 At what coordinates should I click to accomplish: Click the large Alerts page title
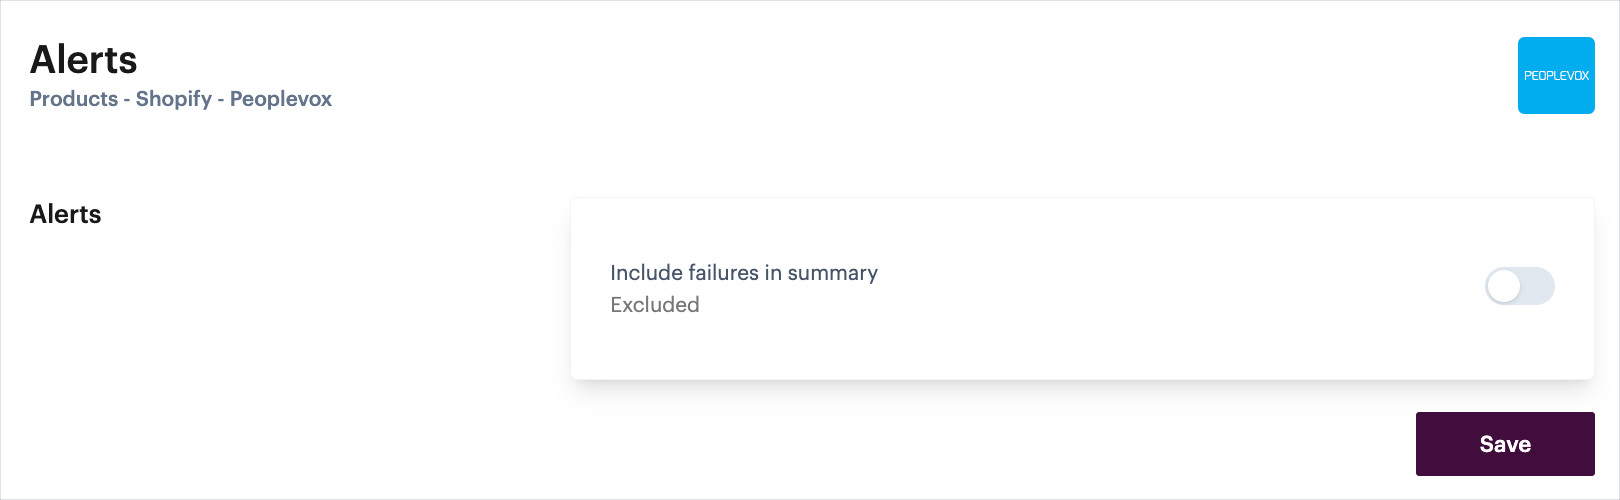84,60
